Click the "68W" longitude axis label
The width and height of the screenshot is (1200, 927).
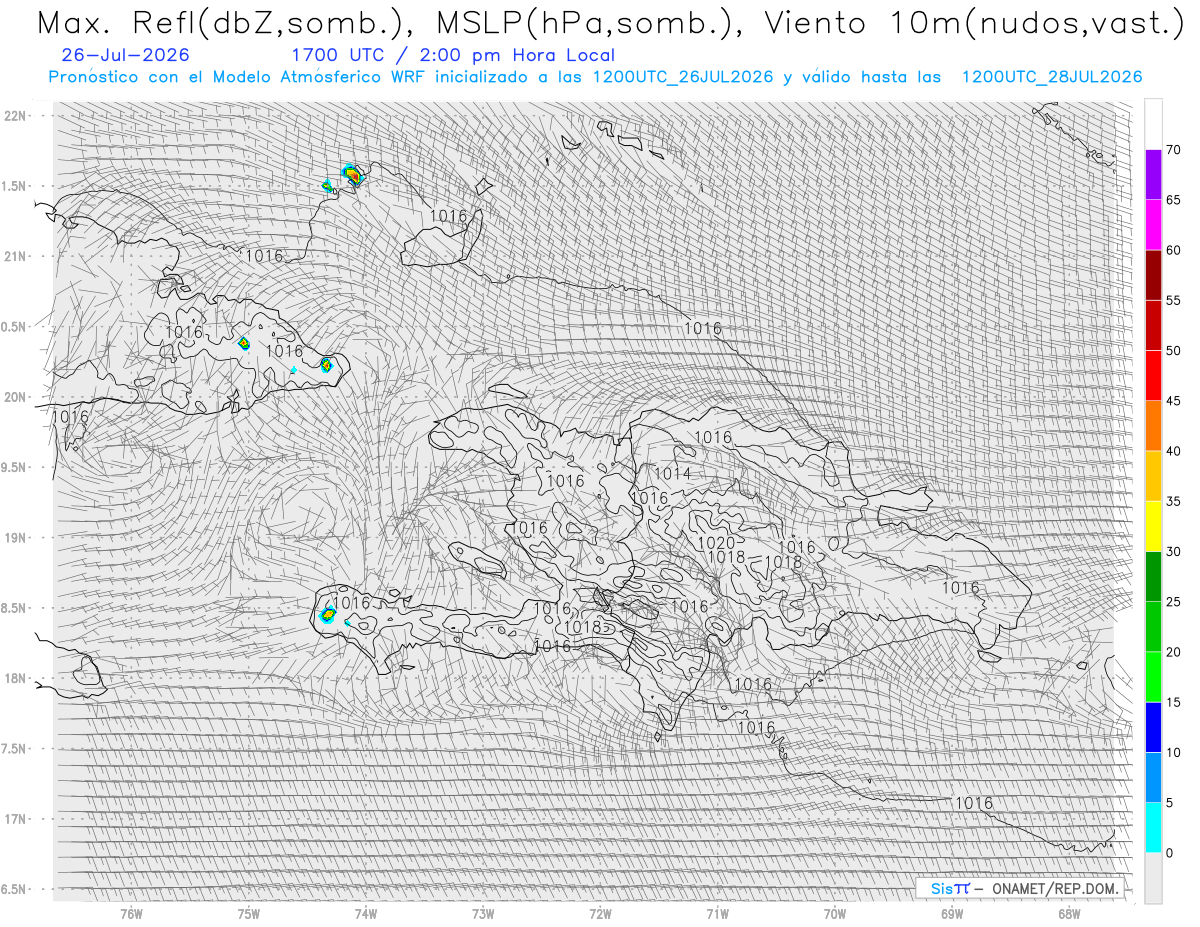click(1069, 914)
